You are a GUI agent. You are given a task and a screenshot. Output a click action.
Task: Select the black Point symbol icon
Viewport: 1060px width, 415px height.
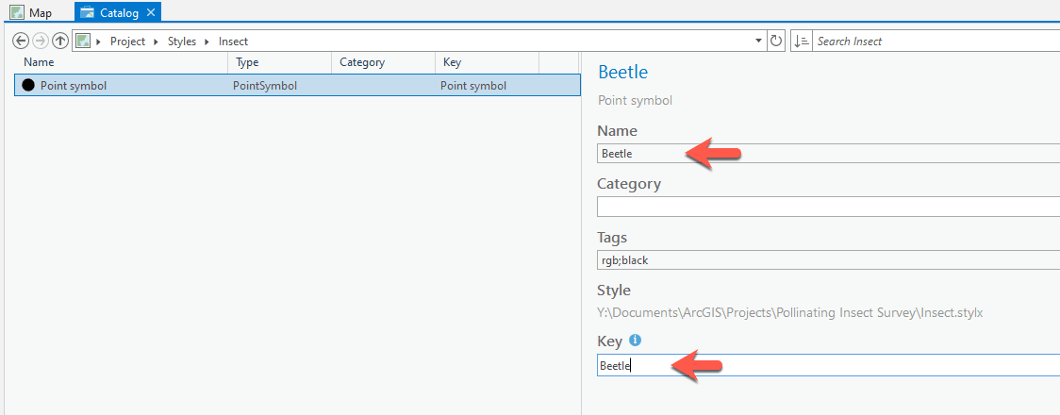click(28, 86)
